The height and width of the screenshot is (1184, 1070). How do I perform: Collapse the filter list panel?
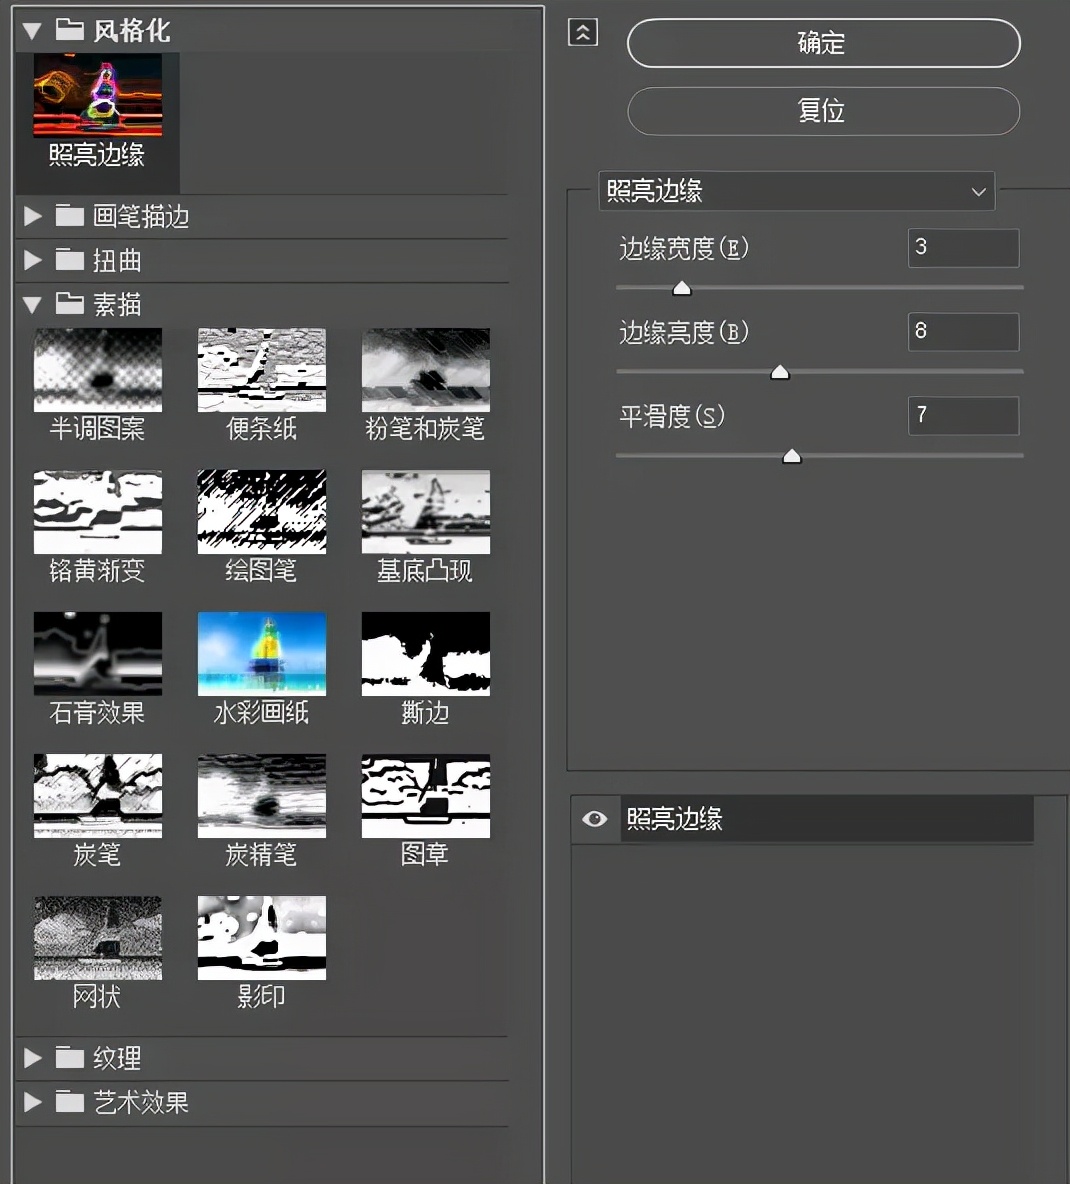582,32
